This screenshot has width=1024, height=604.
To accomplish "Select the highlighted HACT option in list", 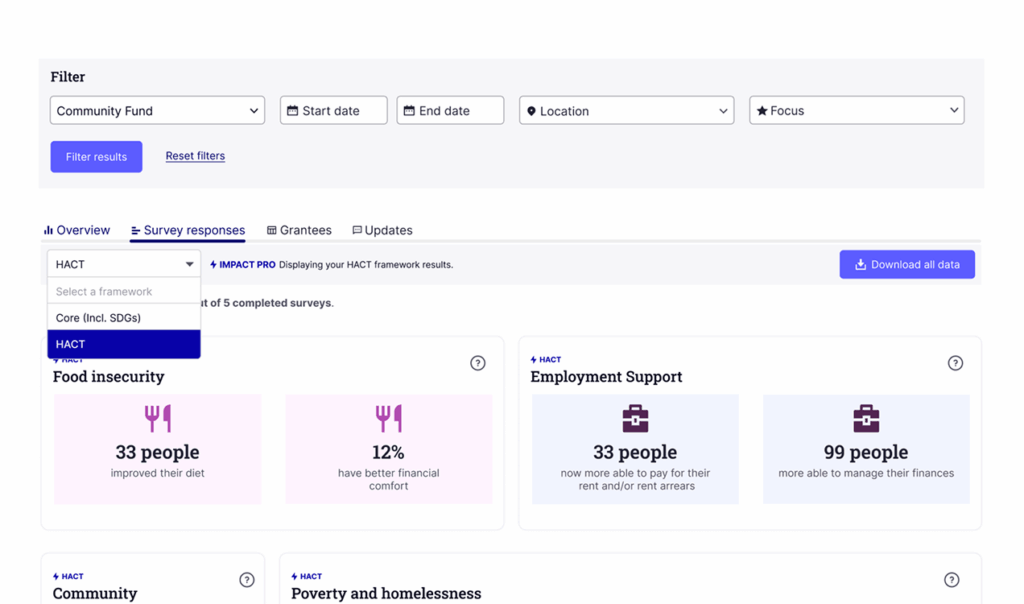I will click(123, 344).
